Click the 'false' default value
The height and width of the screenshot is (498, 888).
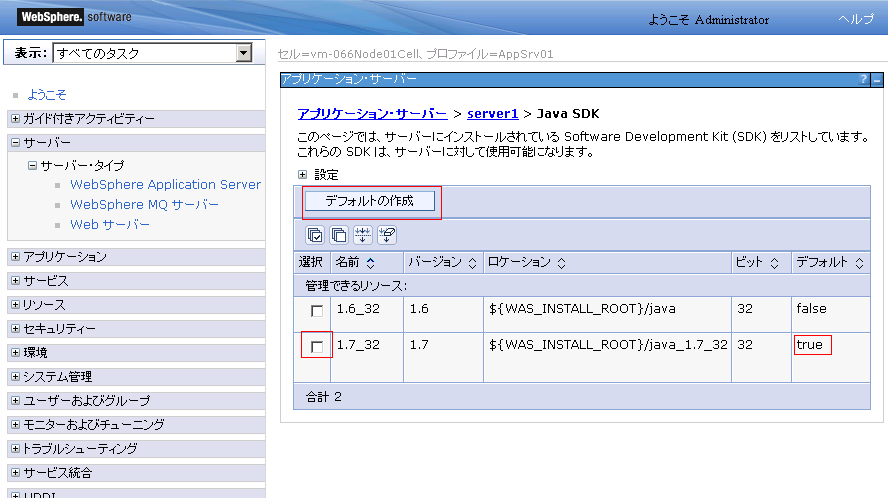(x=812, y=309)
